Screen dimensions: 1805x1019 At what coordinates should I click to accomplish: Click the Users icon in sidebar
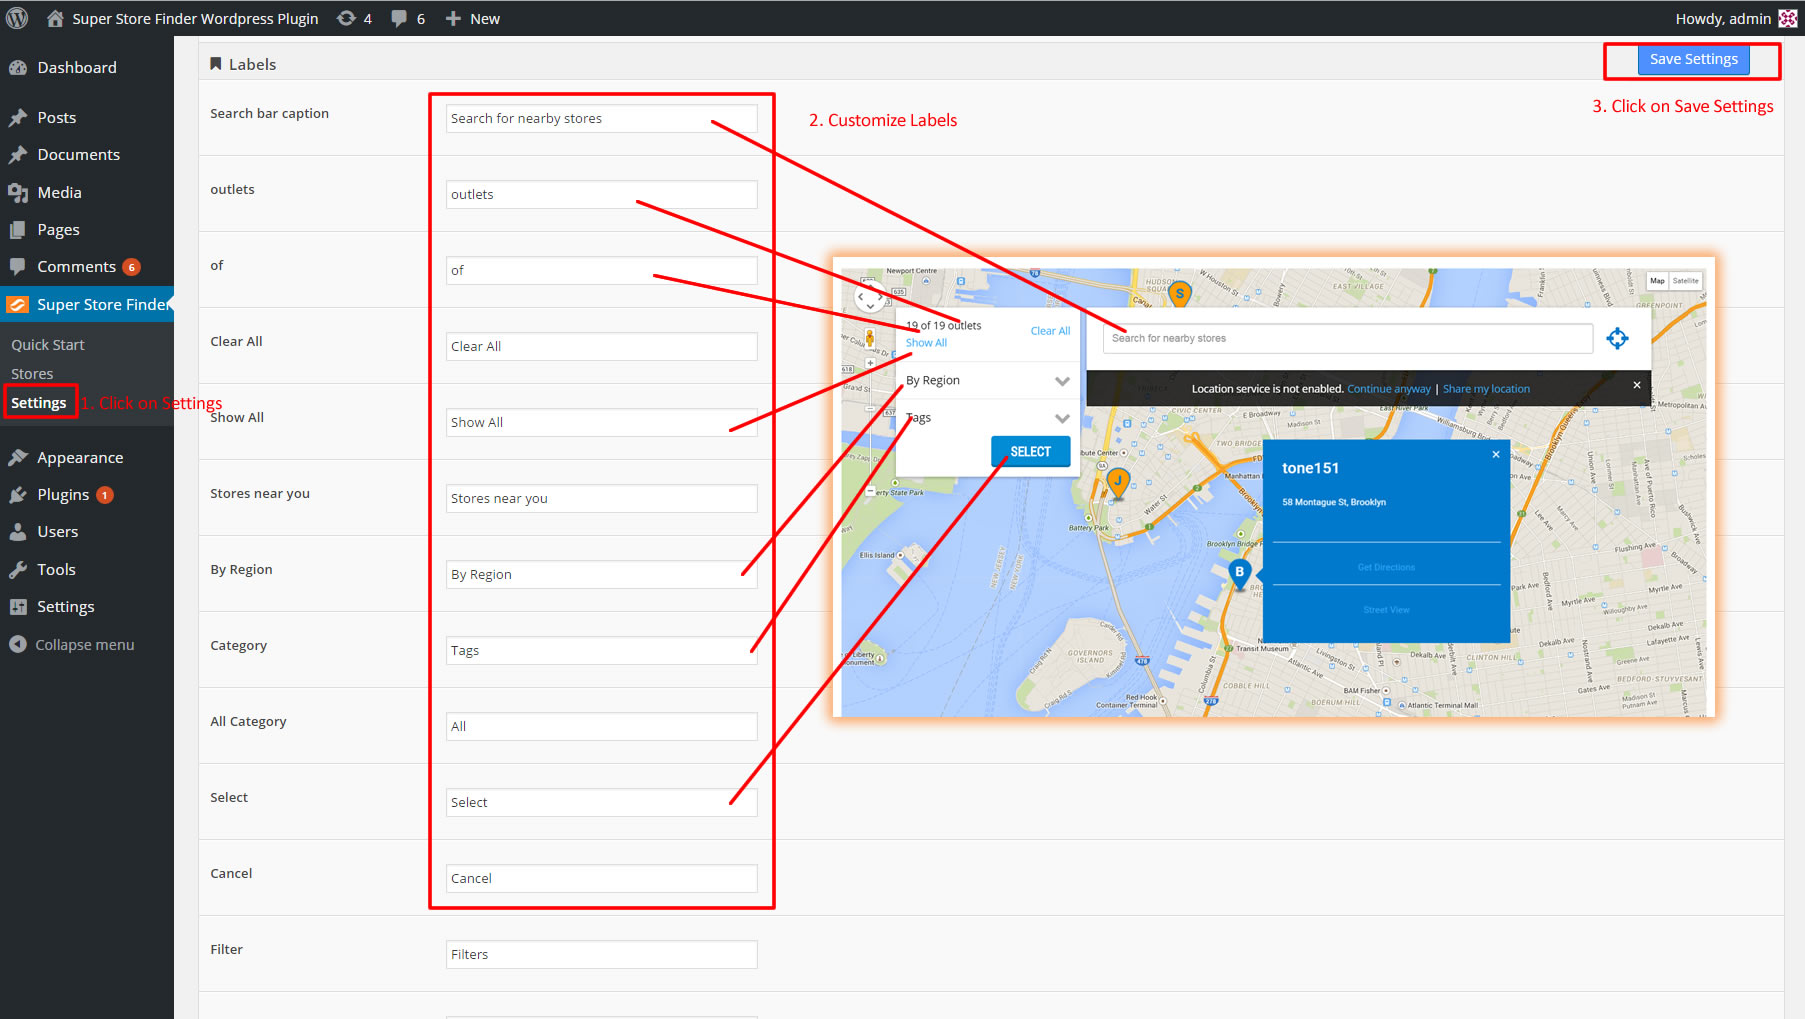18,532
